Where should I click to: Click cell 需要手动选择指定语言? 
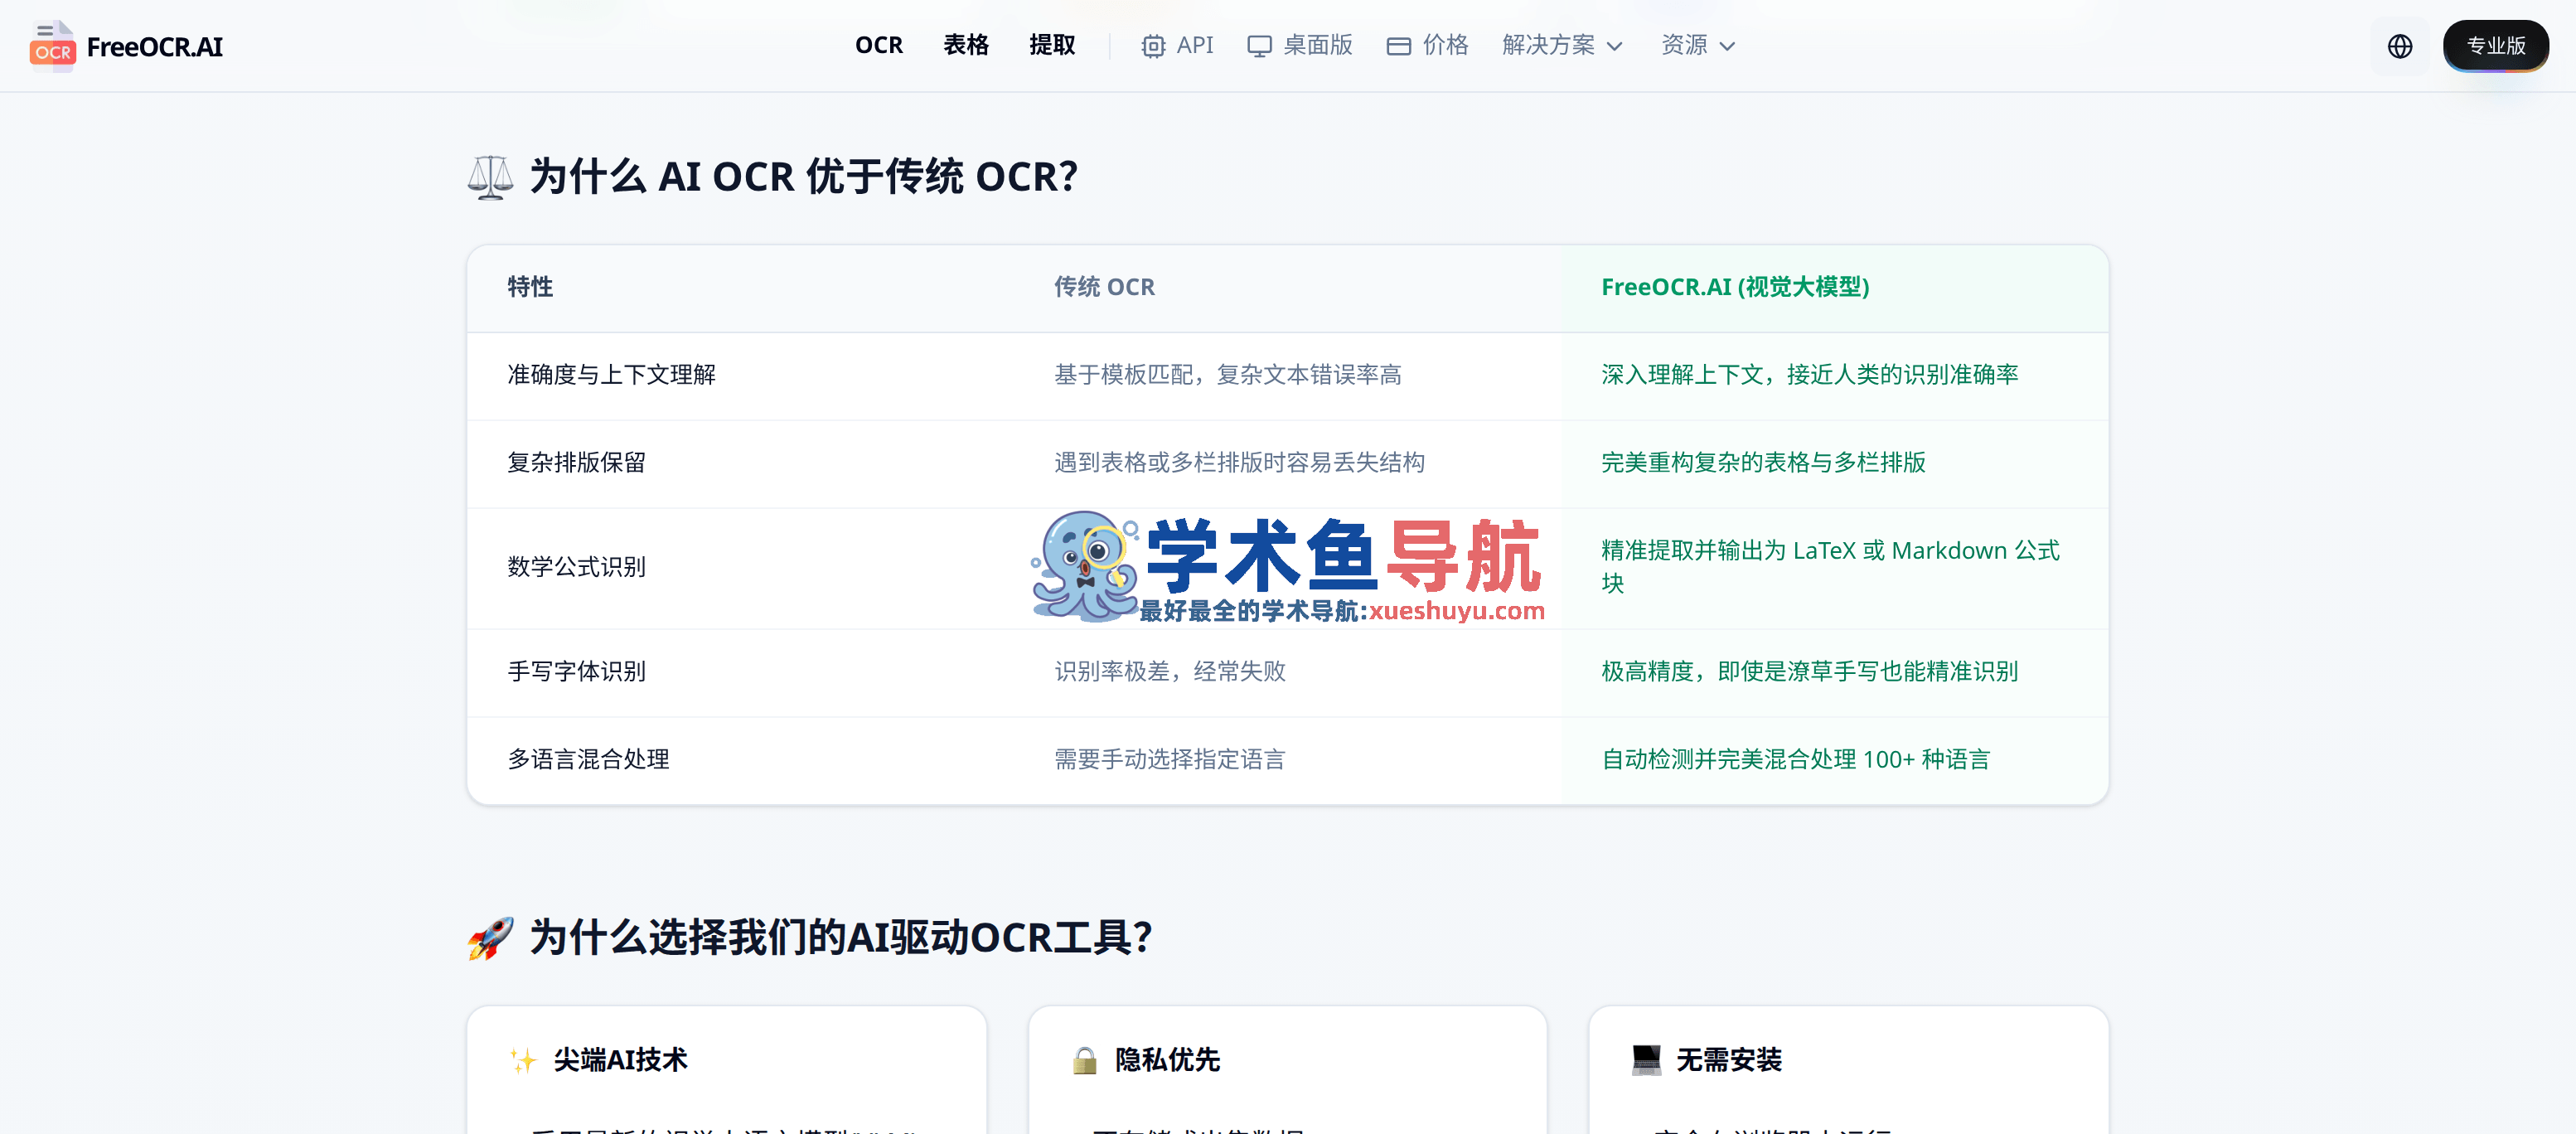pos(1169,759)
